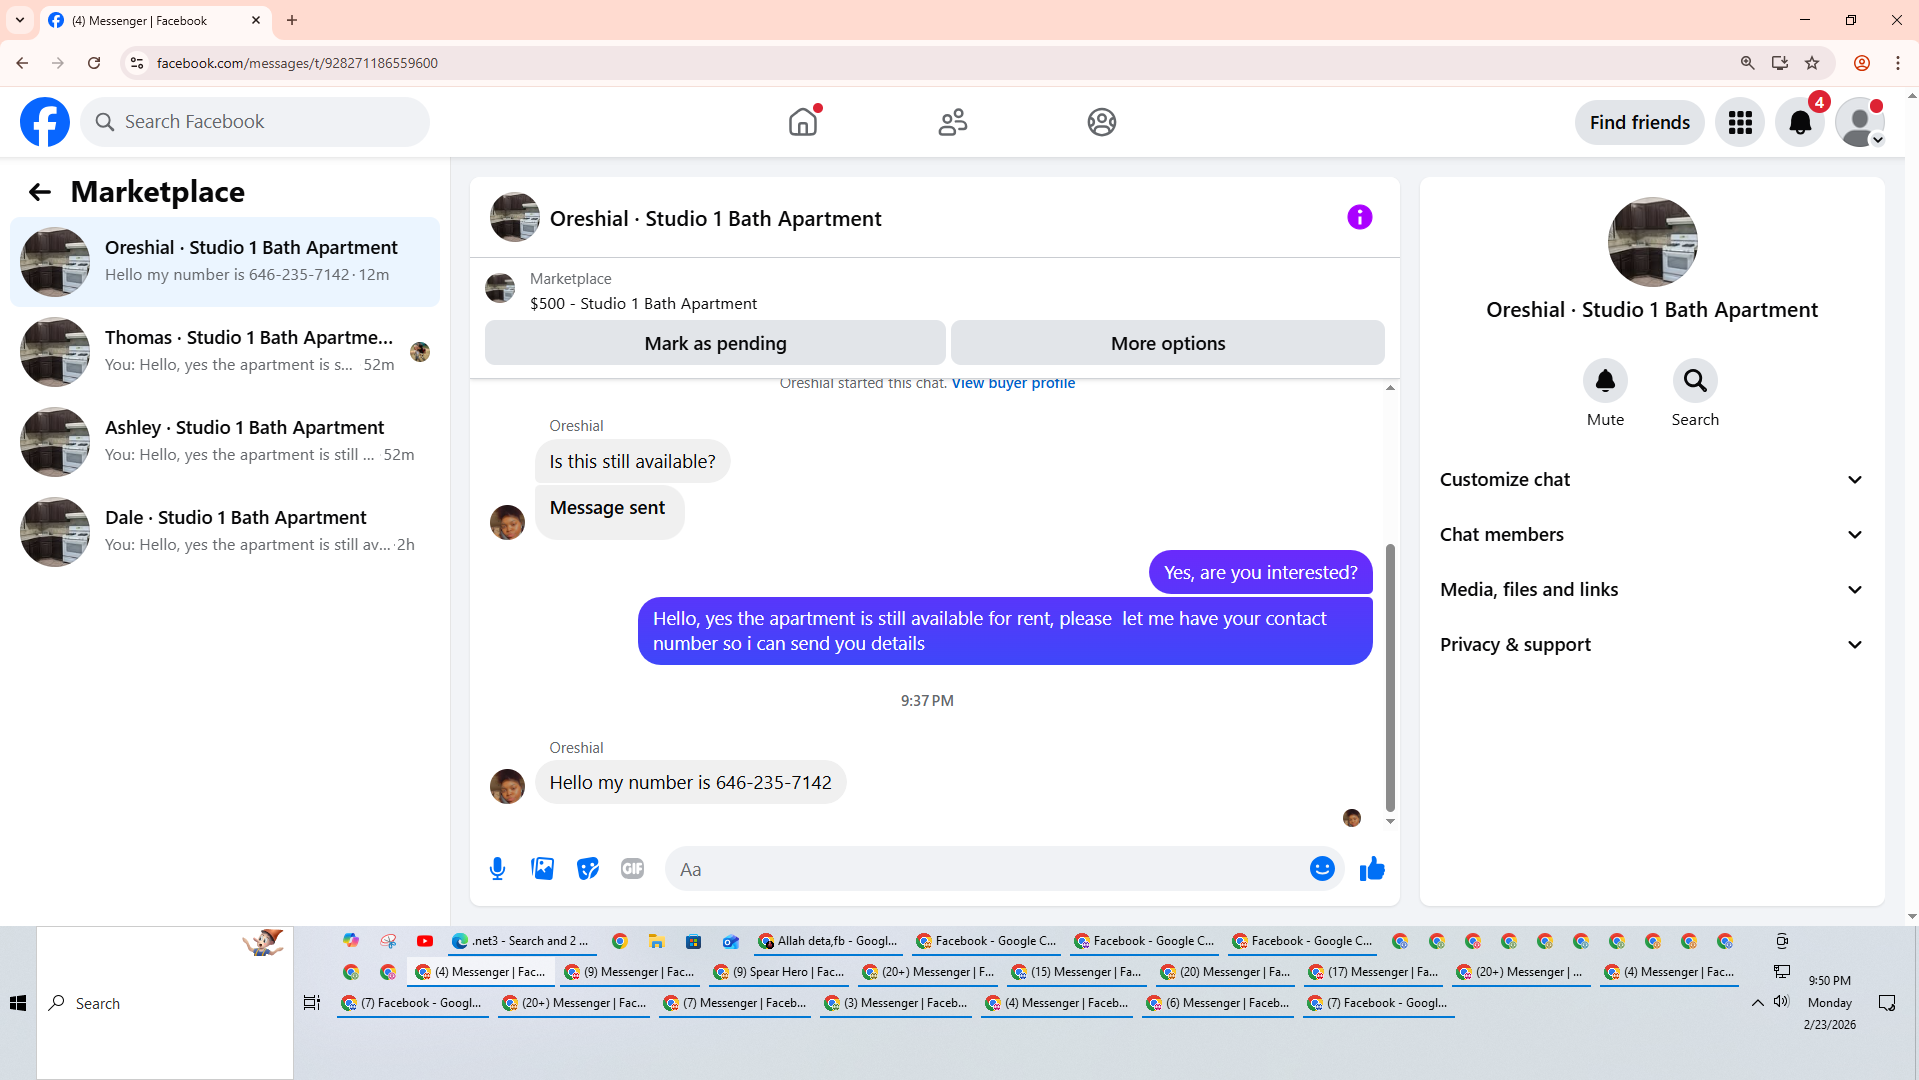Open the emoji picker smiley icon

(x=1322, y=869)
